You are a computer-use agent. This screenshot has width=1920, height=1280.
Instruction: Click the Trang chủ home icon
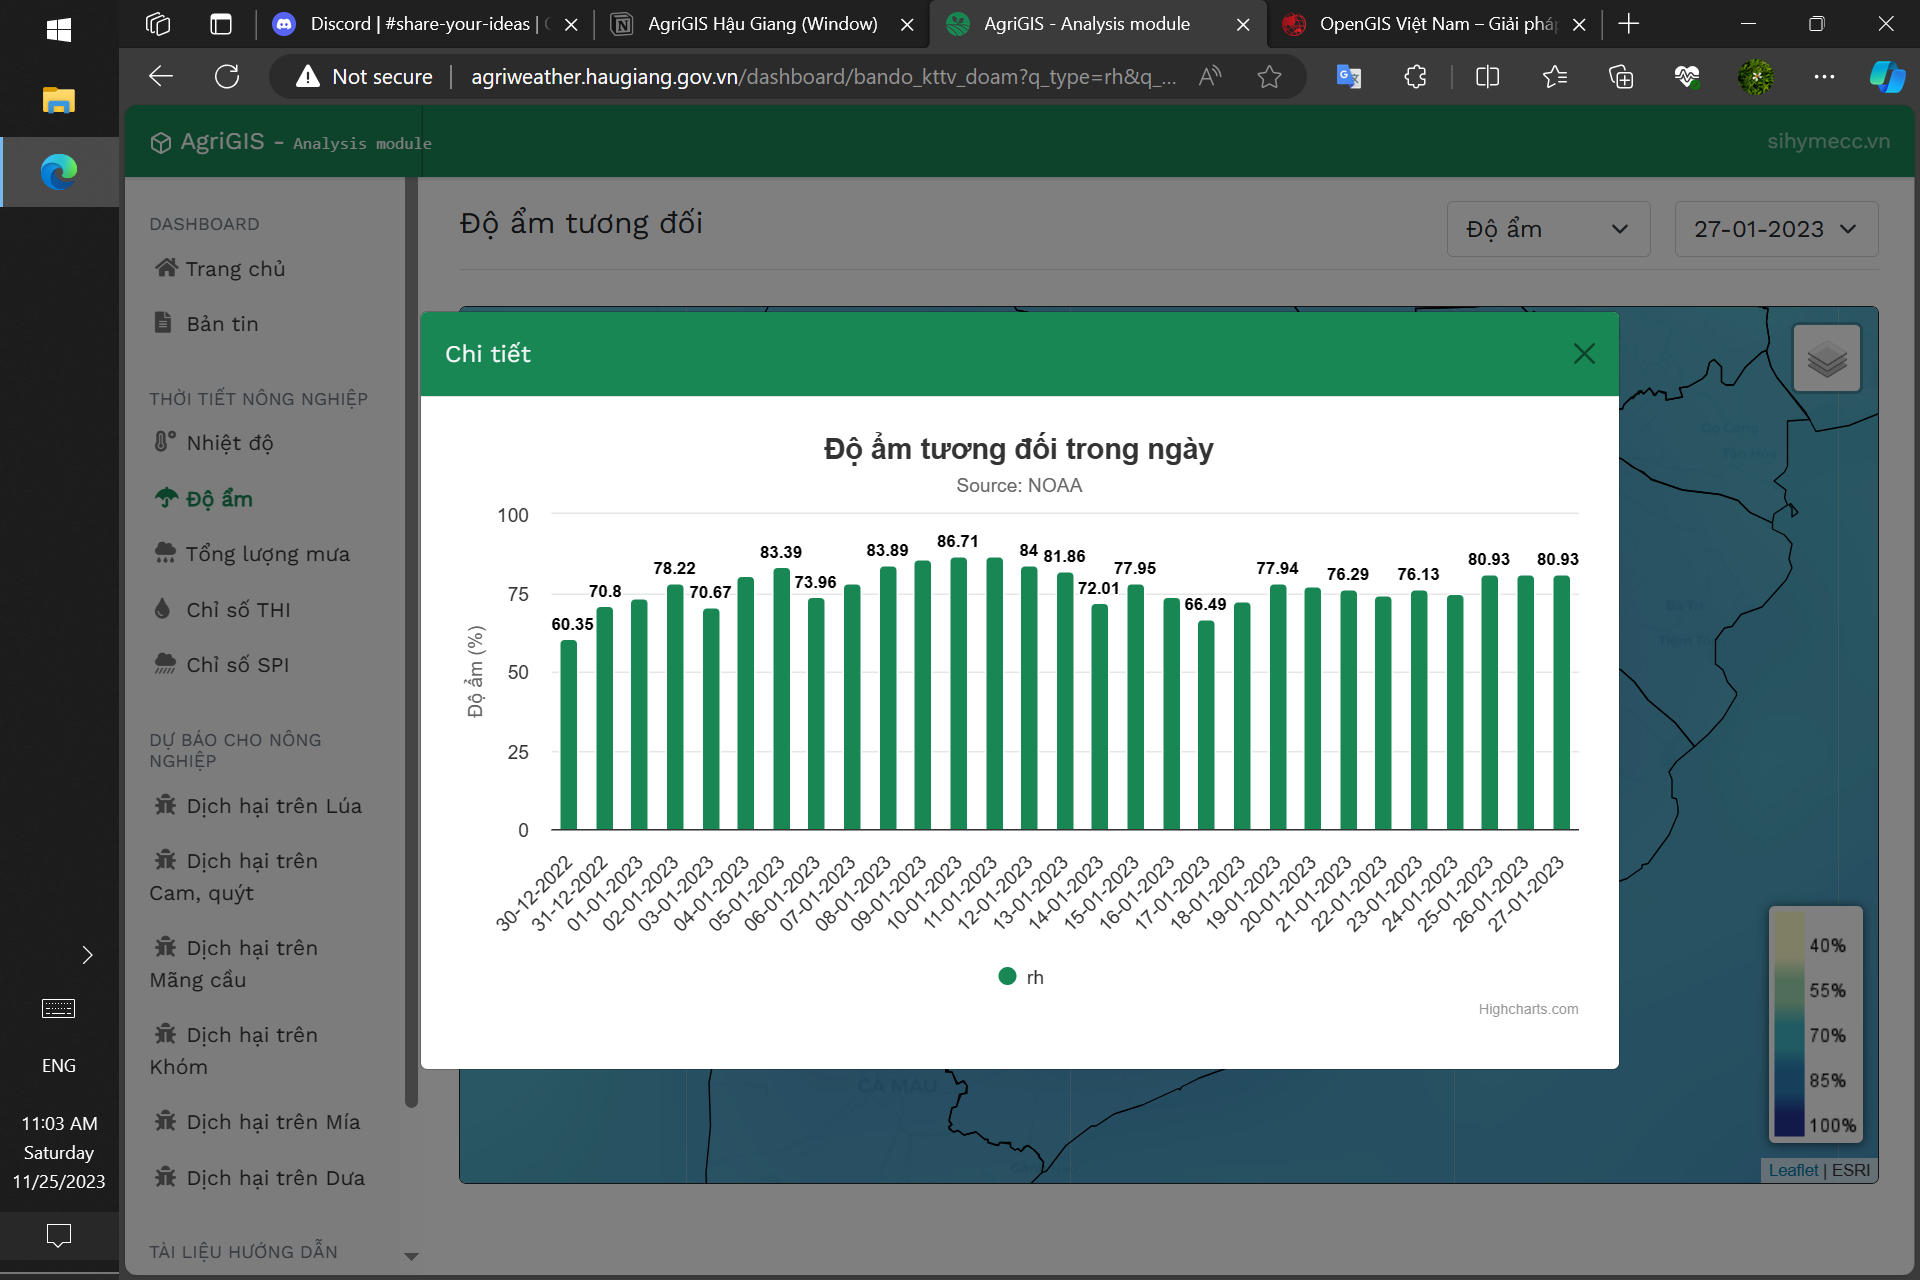coord(166,268)
